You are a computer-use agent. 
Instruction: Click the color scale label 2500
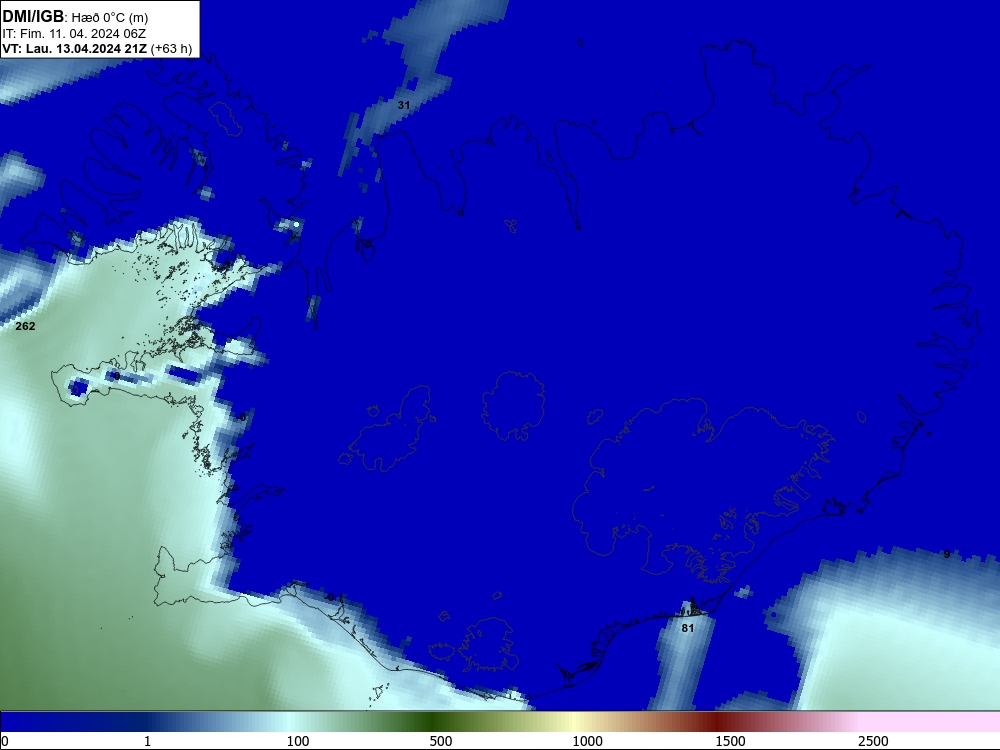tap(873, 741)
